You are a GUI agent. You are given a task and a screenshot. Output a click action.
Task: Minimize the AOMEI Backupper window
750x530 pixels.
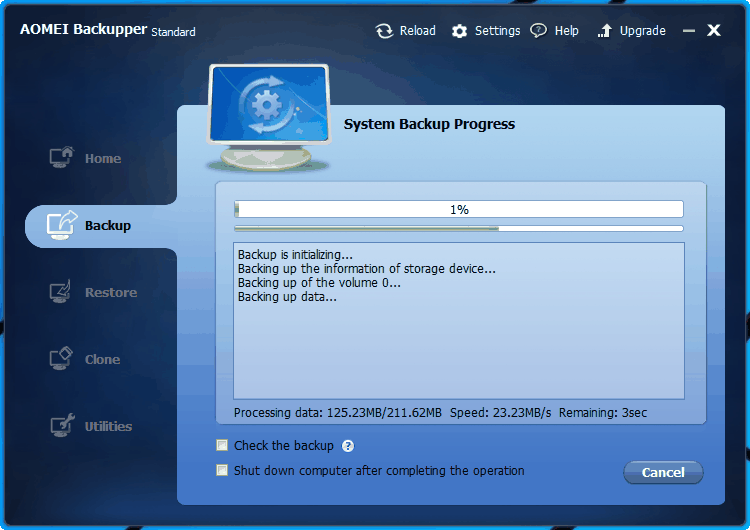689,31
